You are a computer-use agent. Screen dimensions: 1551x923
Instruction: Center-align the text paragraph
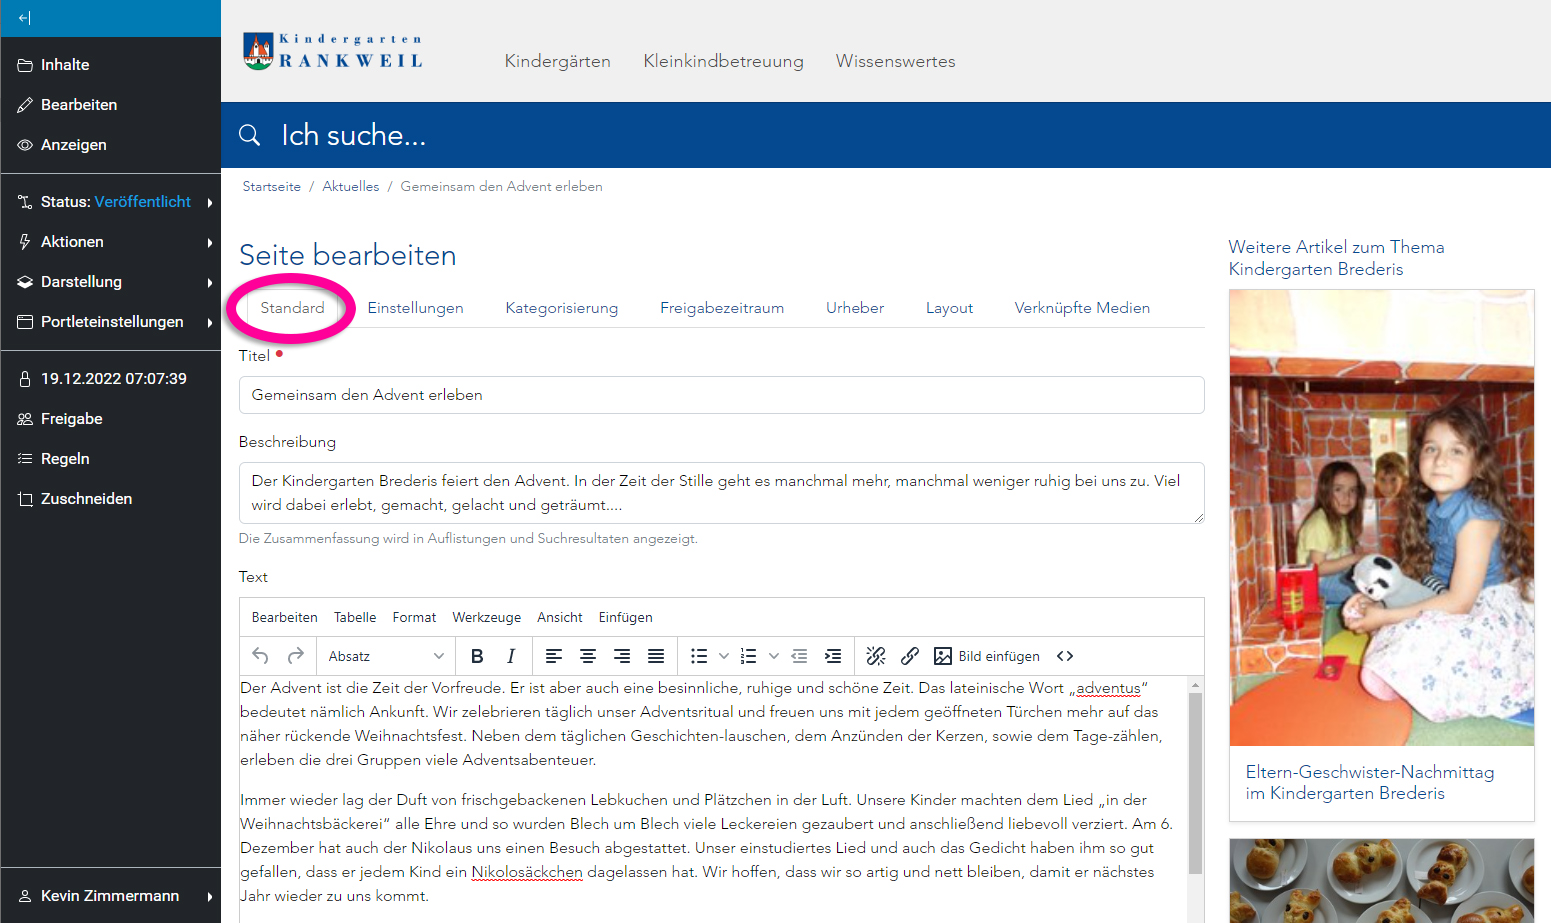[x=588, y=656]
